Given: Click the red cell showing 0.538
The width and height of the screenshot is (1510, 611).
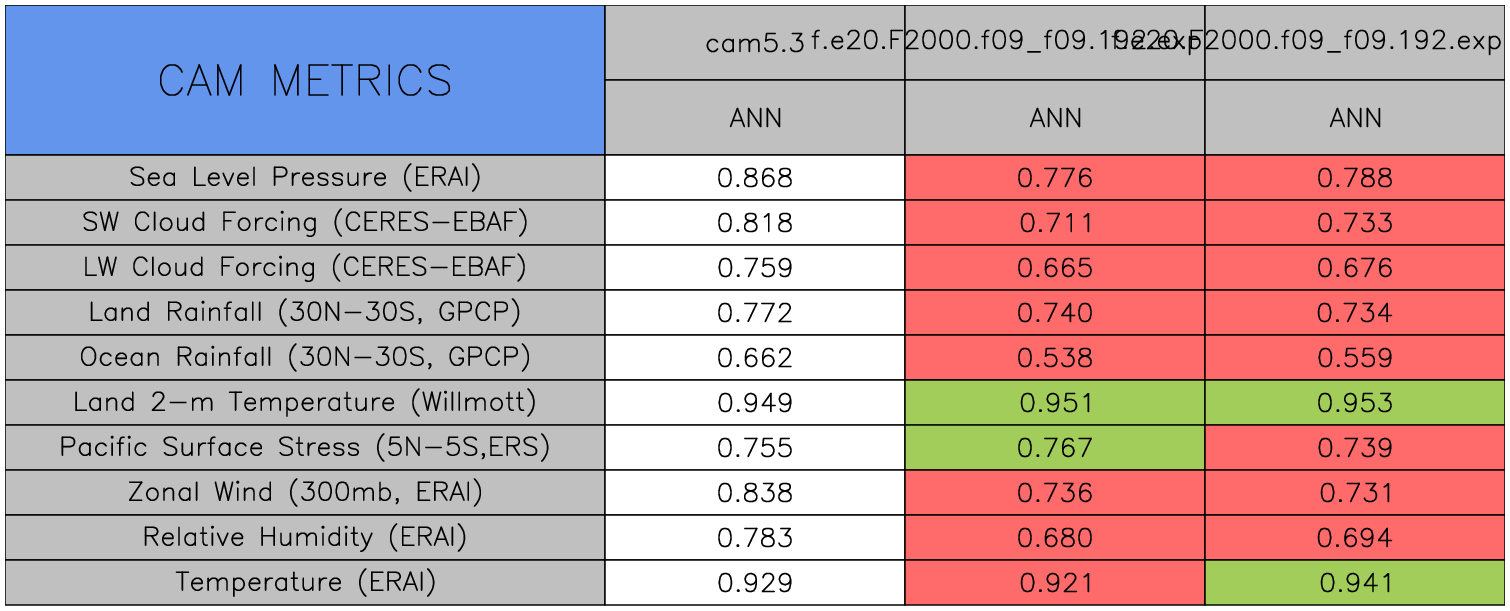Looking at the screenshot, I should (x=1055, y=358).
